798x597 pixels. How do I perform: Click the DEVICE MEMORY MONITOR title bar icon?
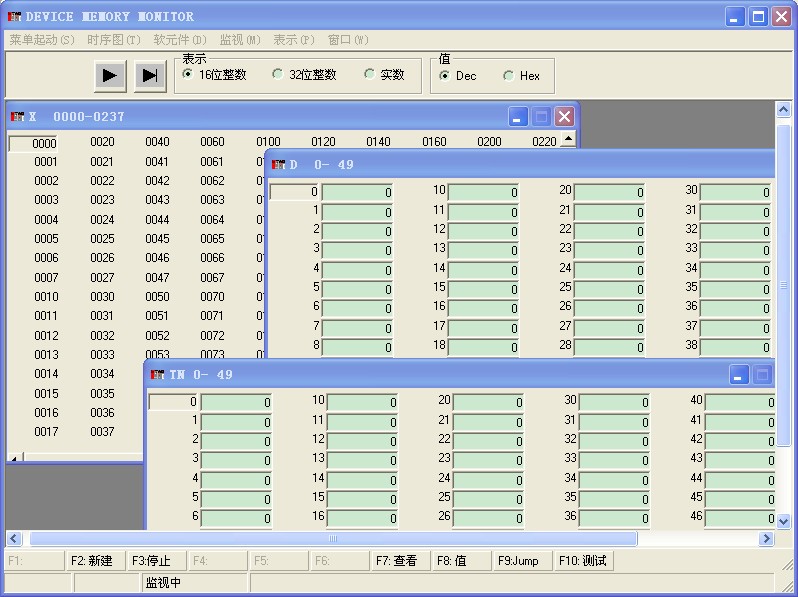pos(14,16)
